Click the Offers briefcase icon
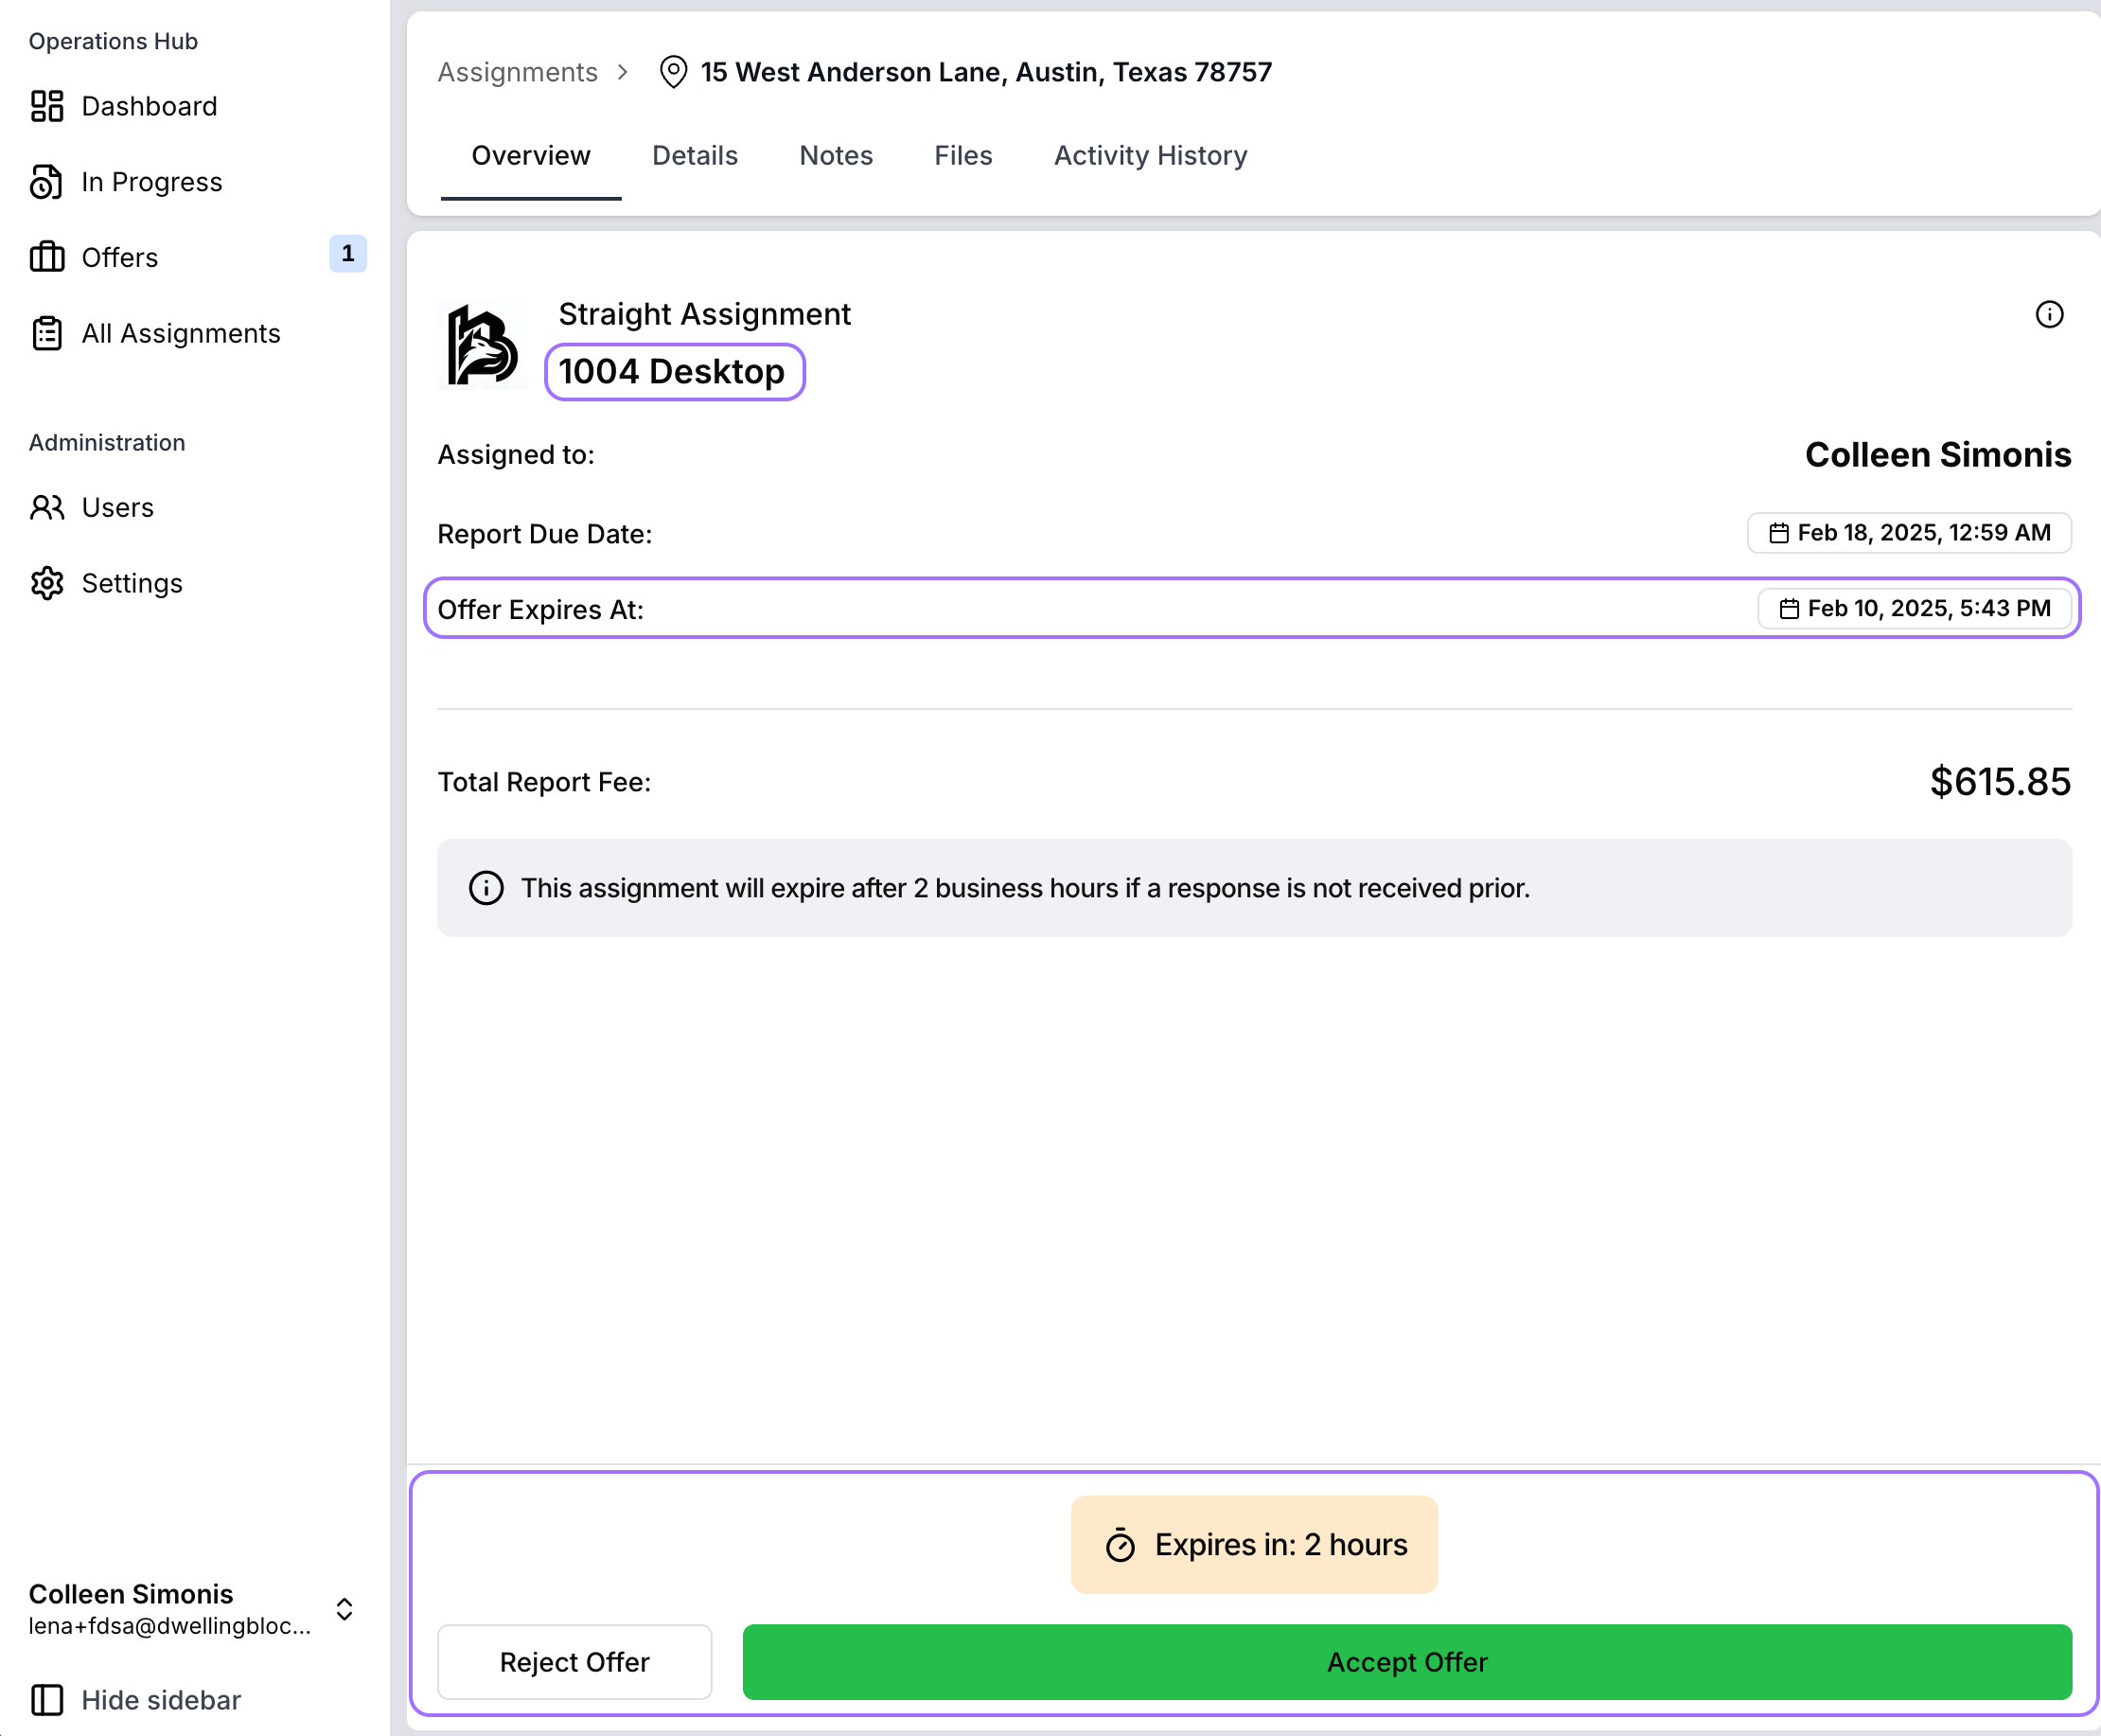 [46, 257]
